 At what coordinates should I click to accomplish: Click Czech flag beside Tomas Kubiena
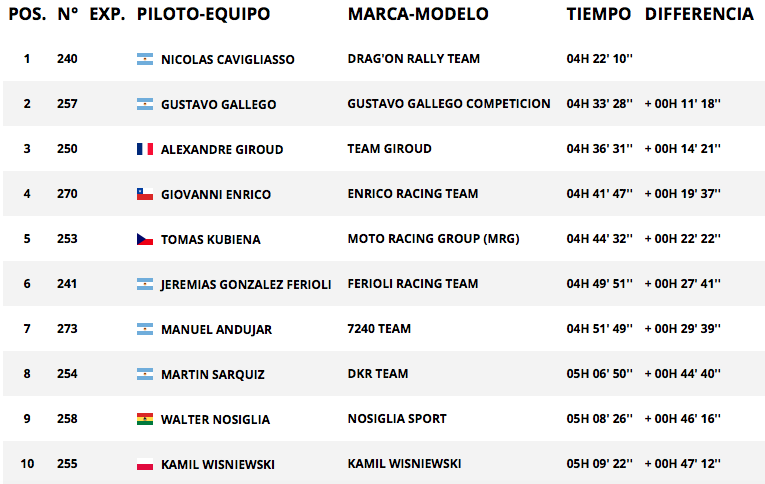coord(145,239)
